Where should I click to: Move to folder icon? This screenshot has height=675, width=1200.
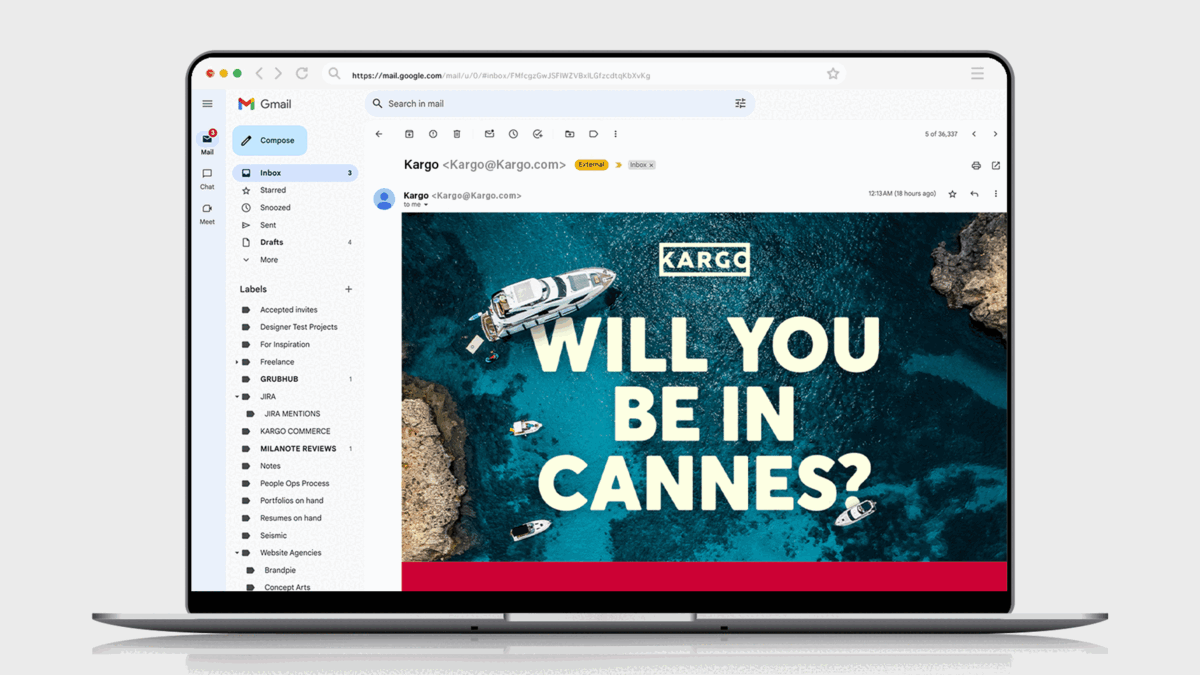click(x=569, y=134)
